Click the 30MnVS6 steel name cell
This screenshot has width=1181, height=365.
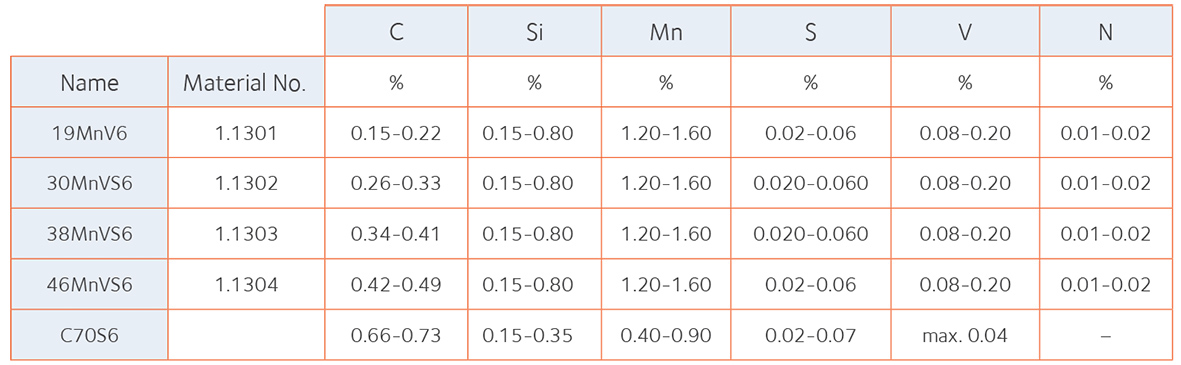(89, 183)
